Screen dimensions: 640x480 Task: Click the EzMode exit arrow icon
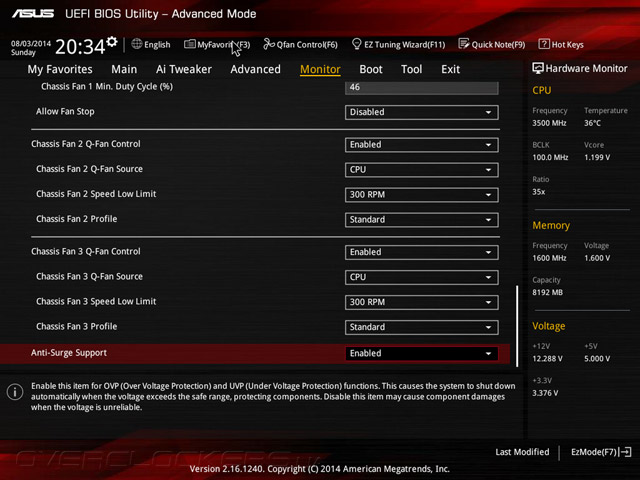pyautogui.click(x=625, y=452)
